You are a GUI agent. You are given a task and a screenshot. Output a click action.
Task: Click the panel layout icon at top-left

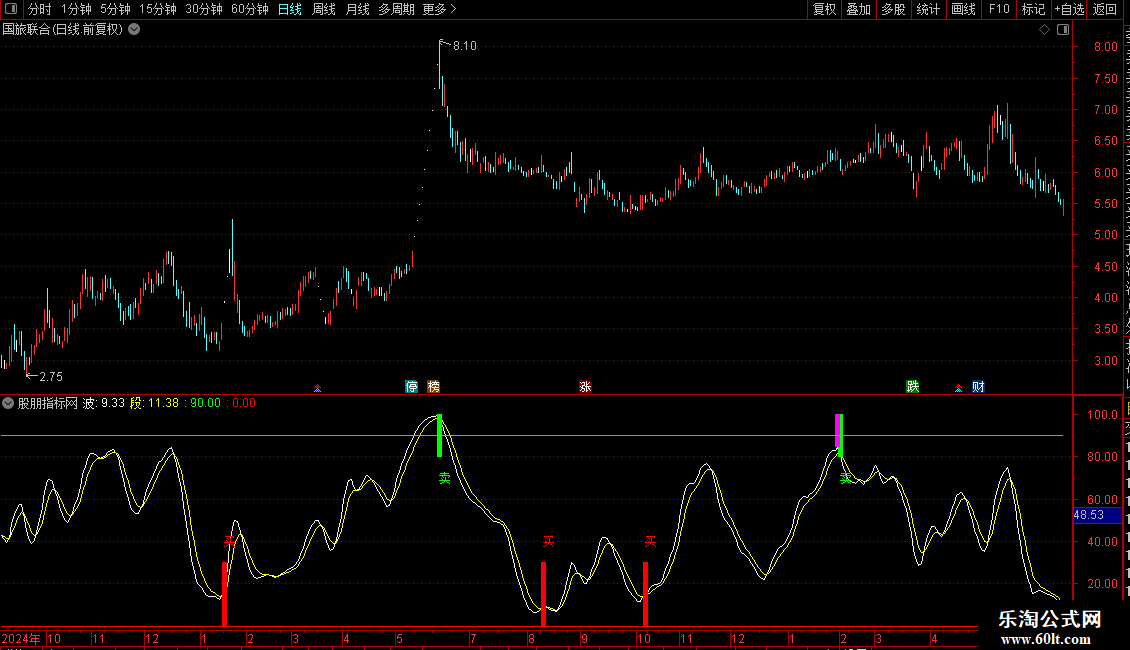11,9
